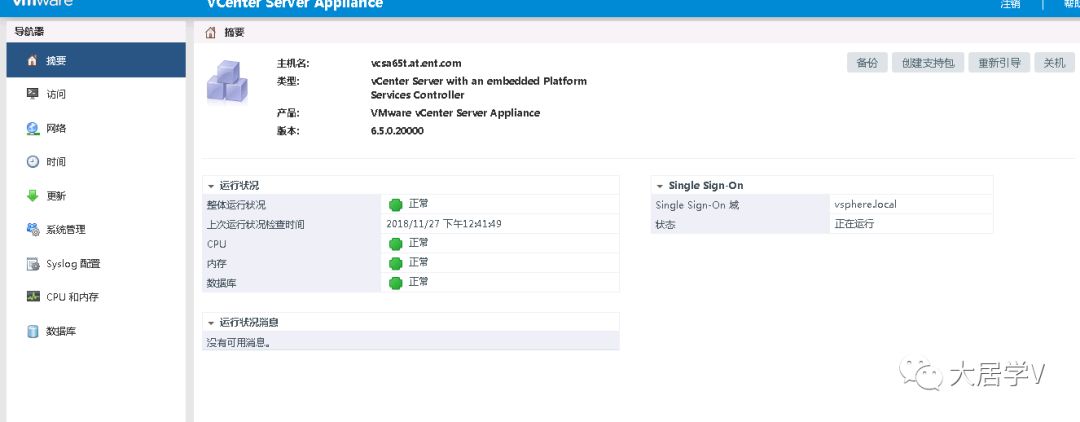Click the 正在运行 status value

855,224
